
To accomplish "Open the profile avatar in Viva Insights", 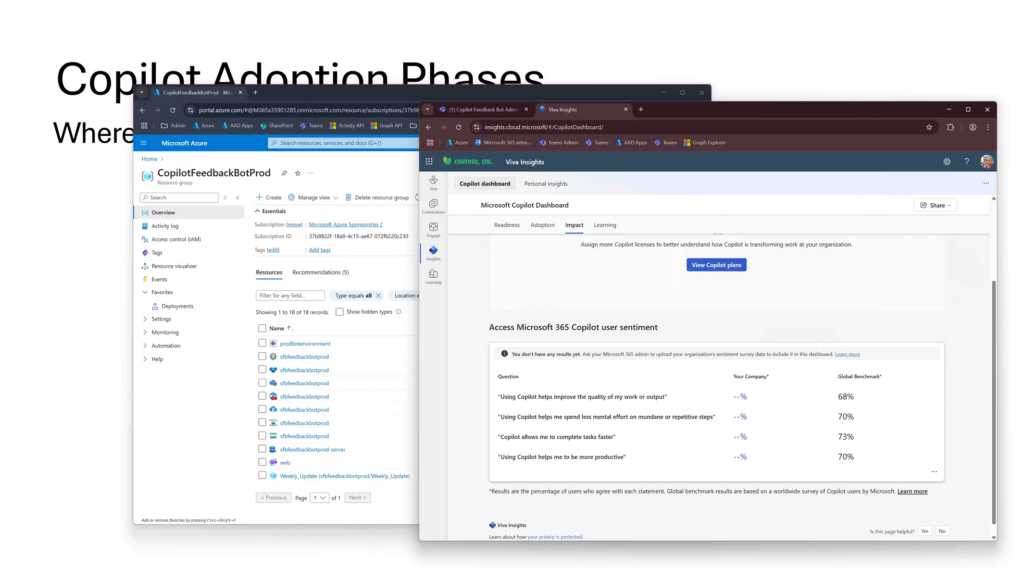I will click(987, 162).
